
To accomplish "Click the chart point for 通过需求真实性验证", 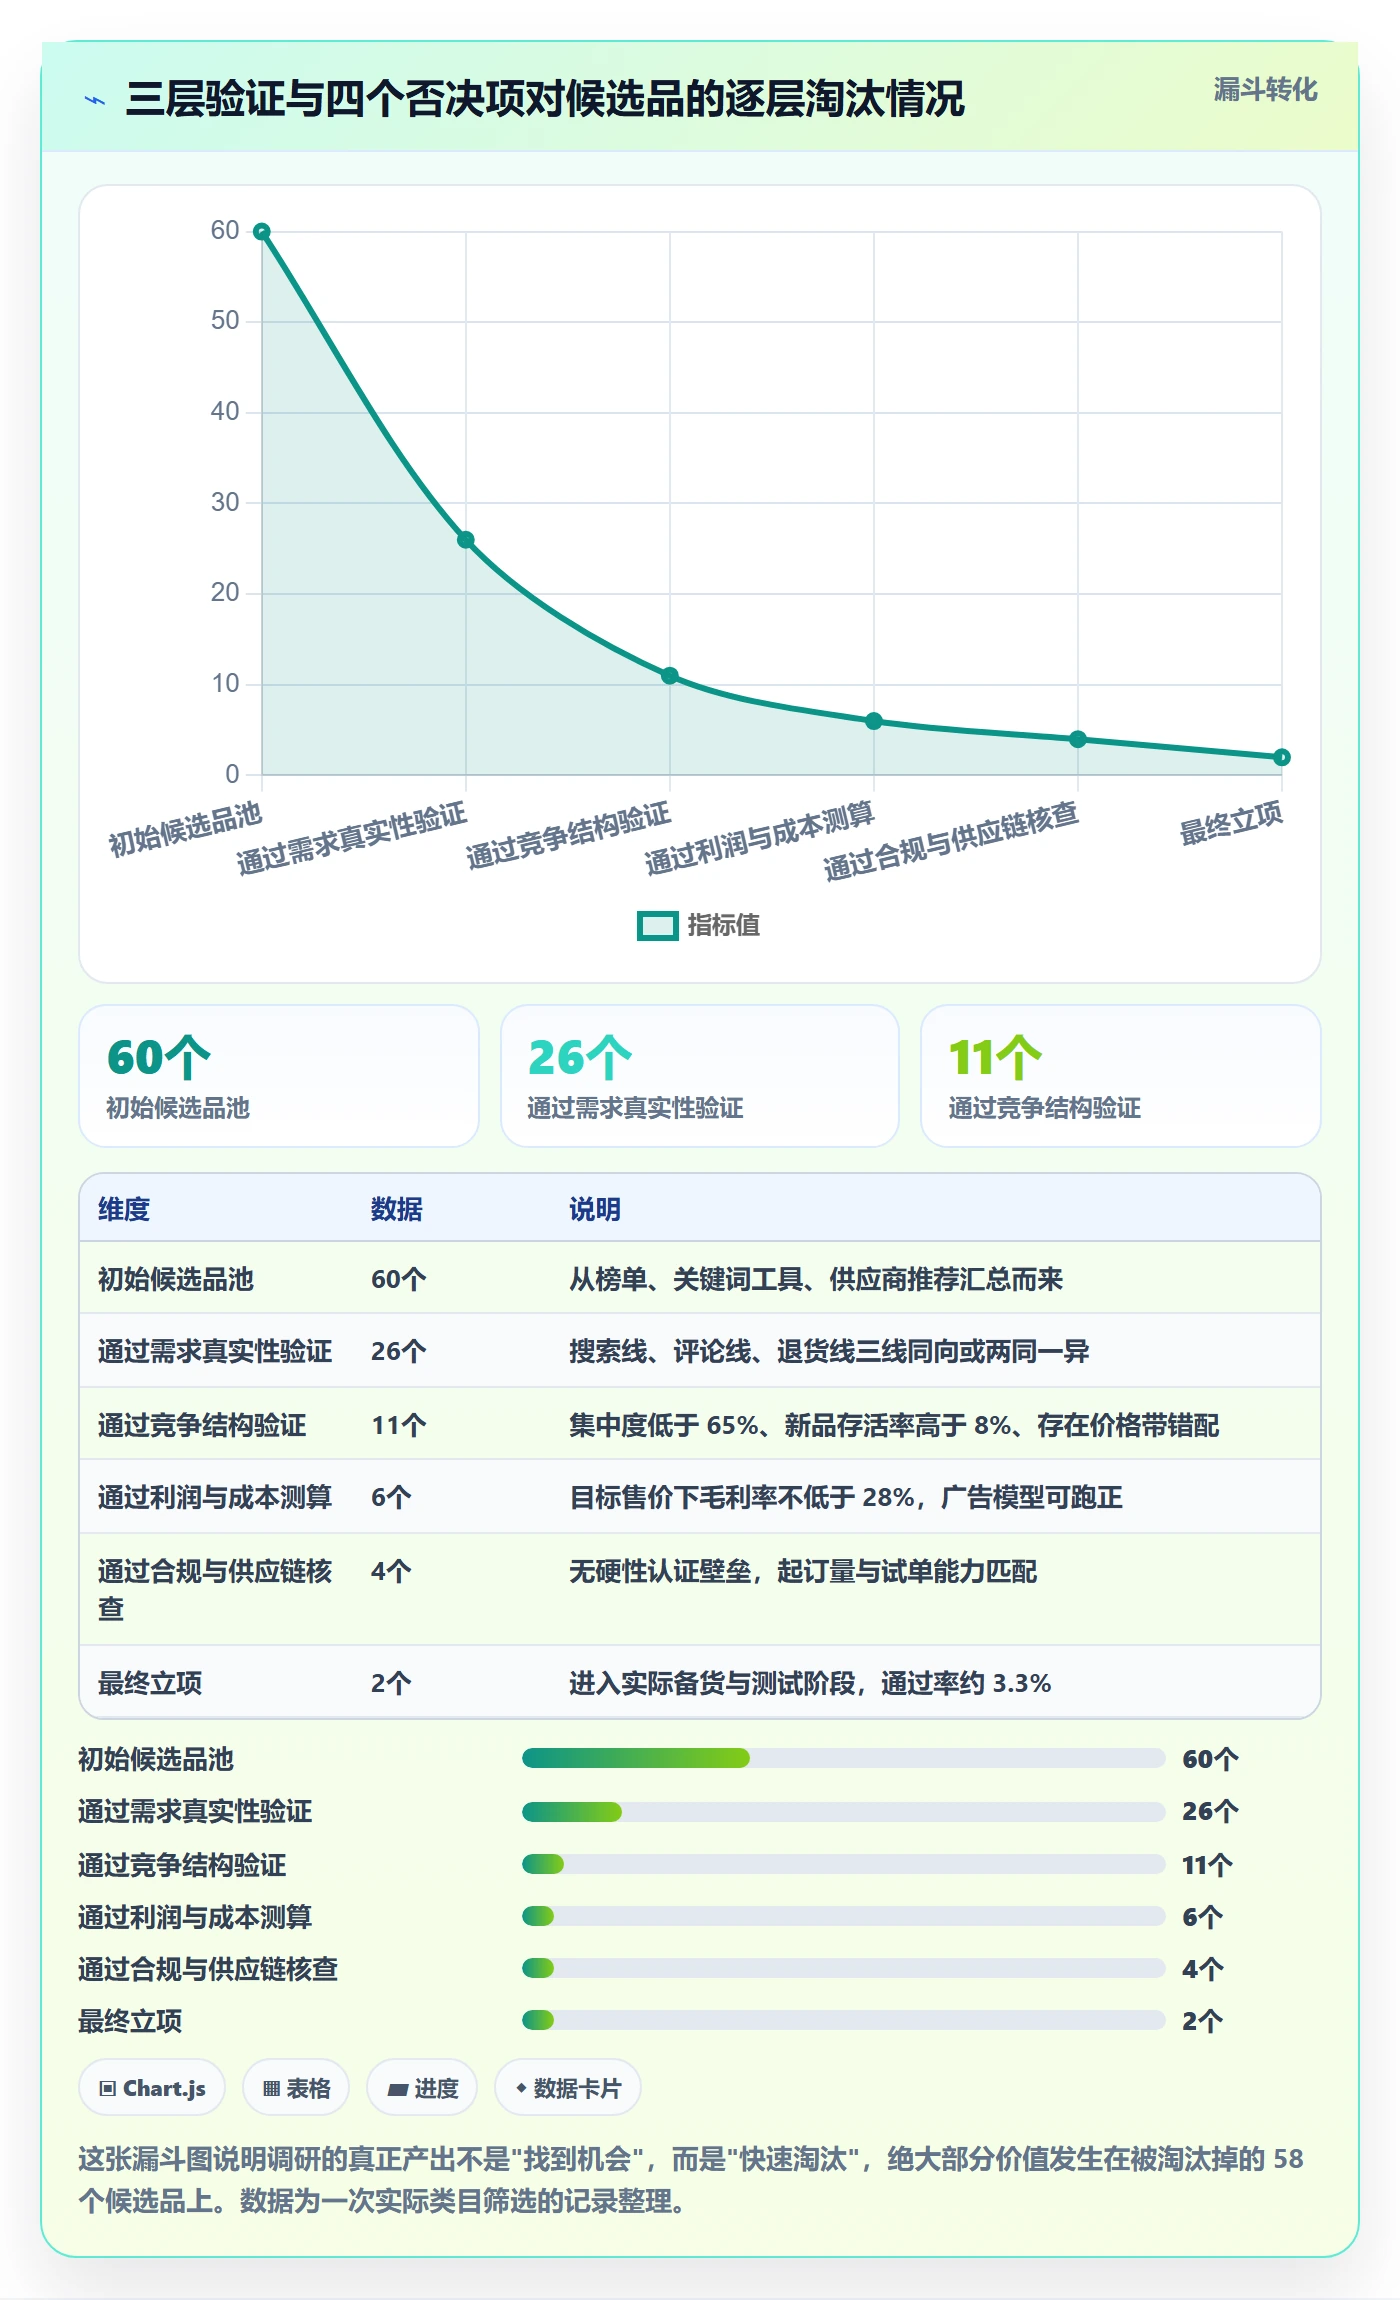I will (x=466, y=540).
